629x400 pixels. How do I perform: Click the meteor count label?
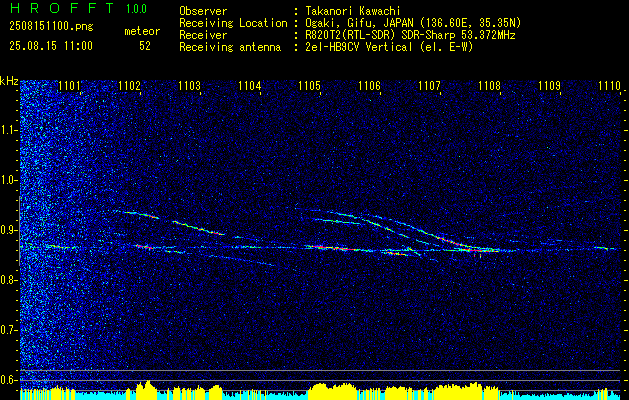click(142, 31)
